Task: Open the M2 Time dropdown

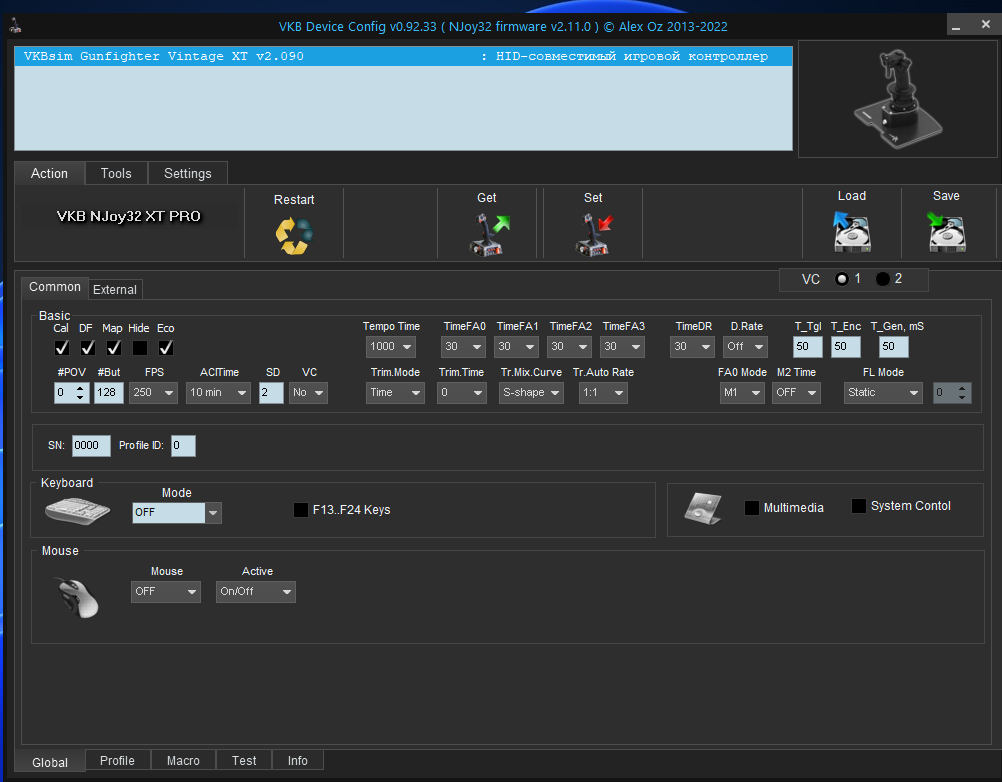Action: tap(796, 393)
